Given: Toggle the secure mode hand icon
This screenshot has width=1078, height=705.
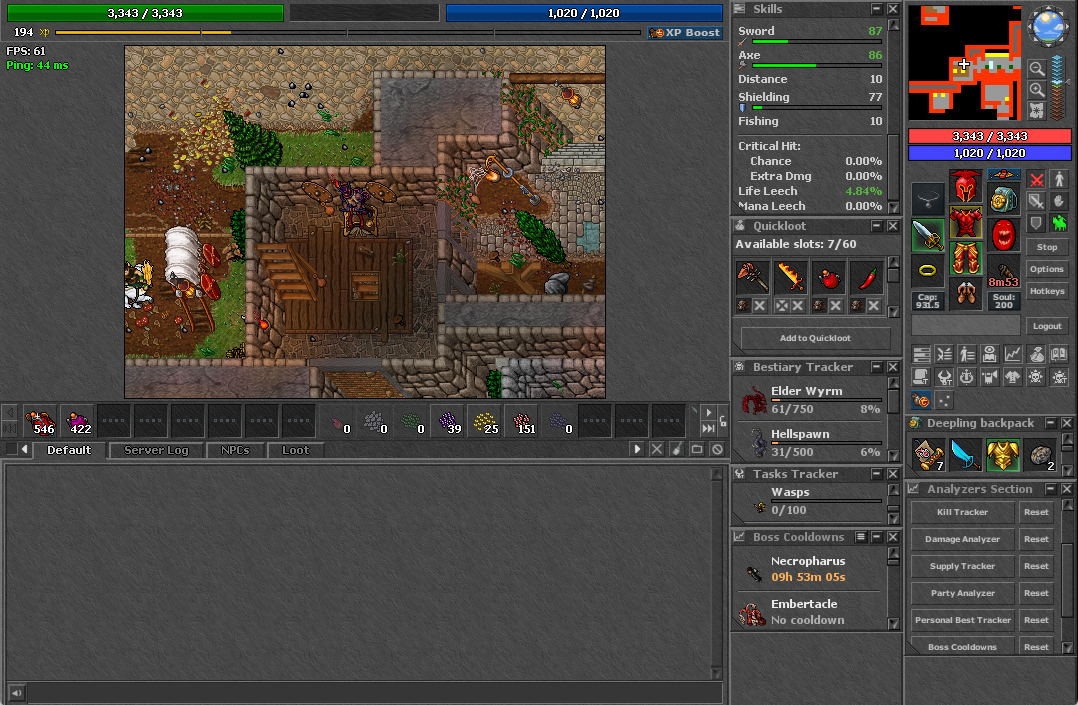Looking at the screenshot, I should [1059, 201].
